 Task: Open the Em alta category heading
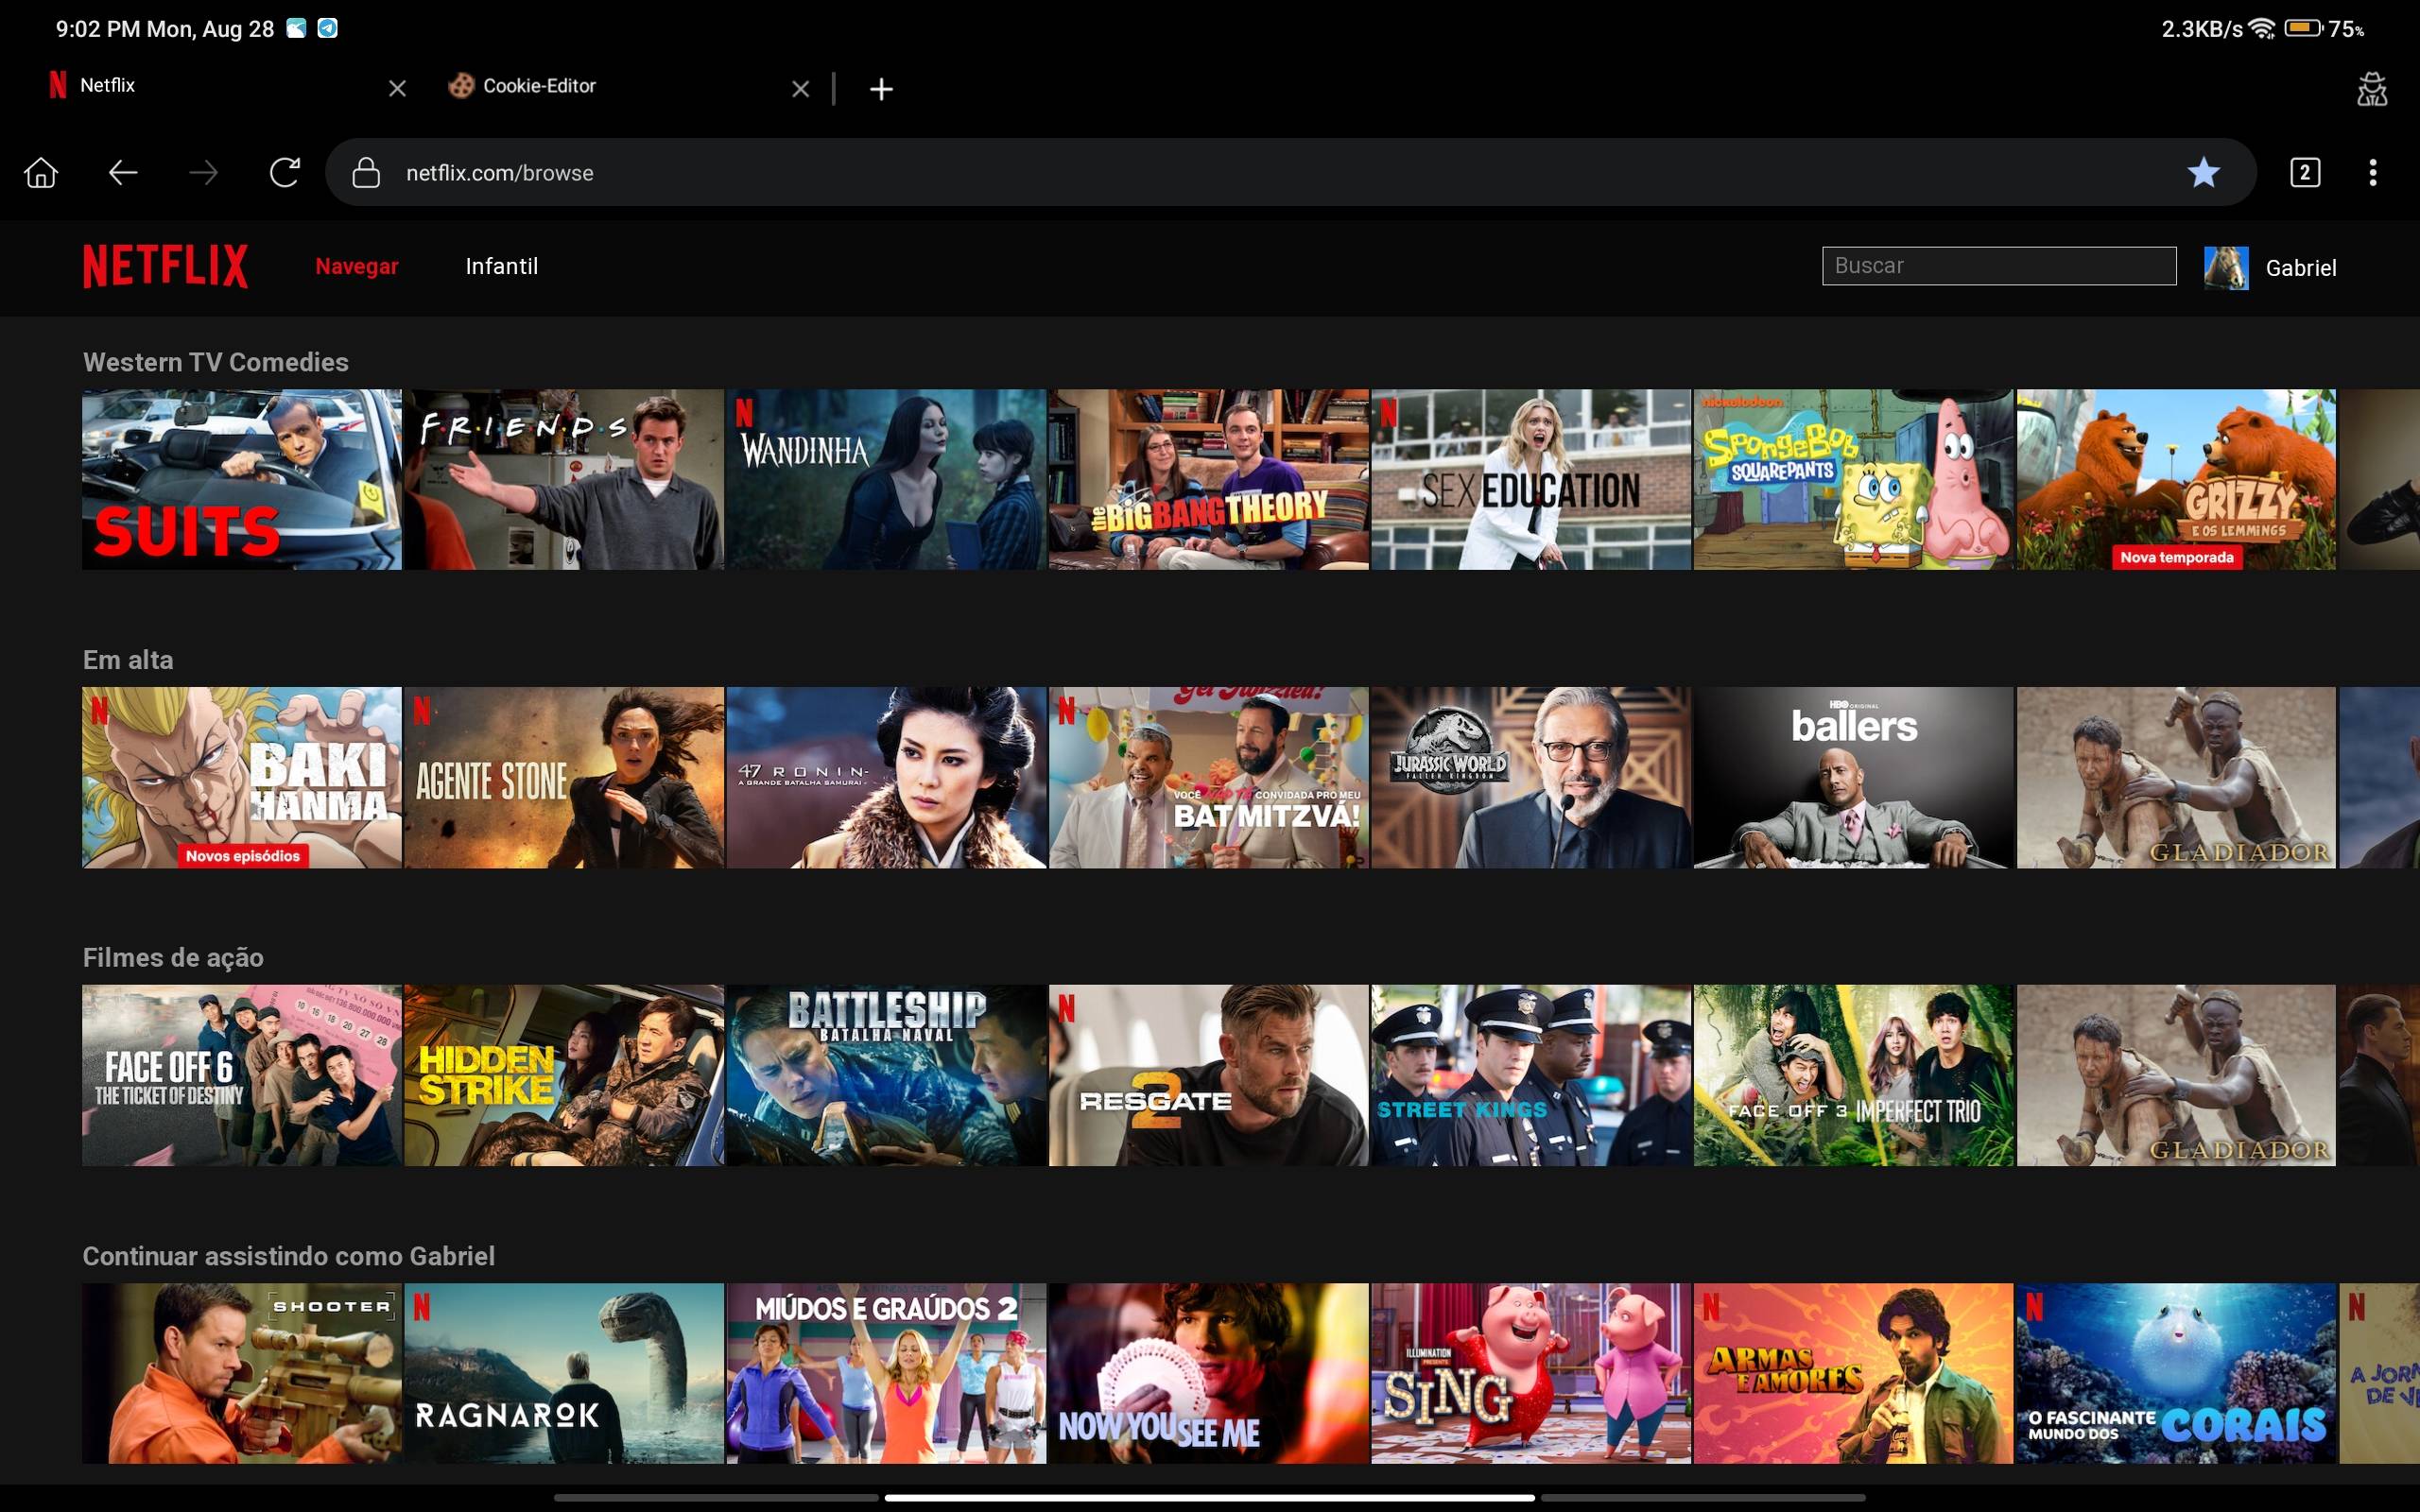[x=128, y=660]
